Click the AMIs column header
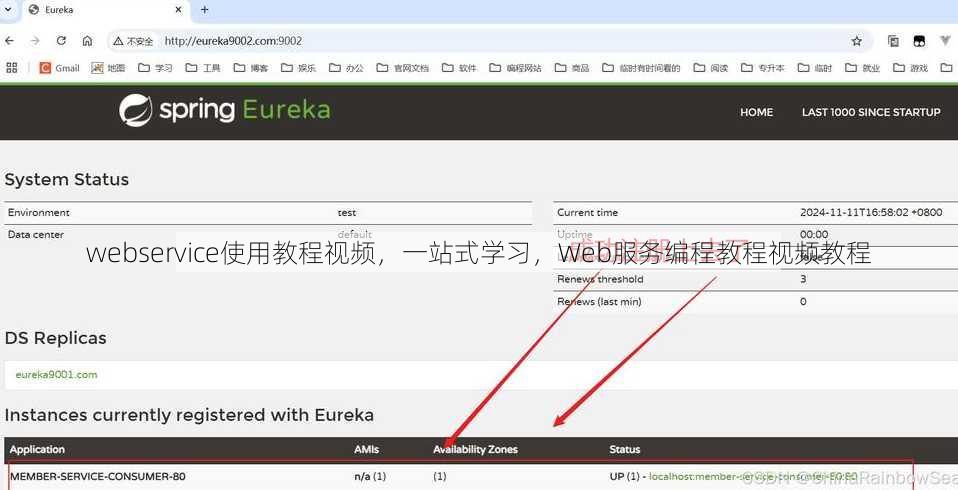 click(367, 449)
